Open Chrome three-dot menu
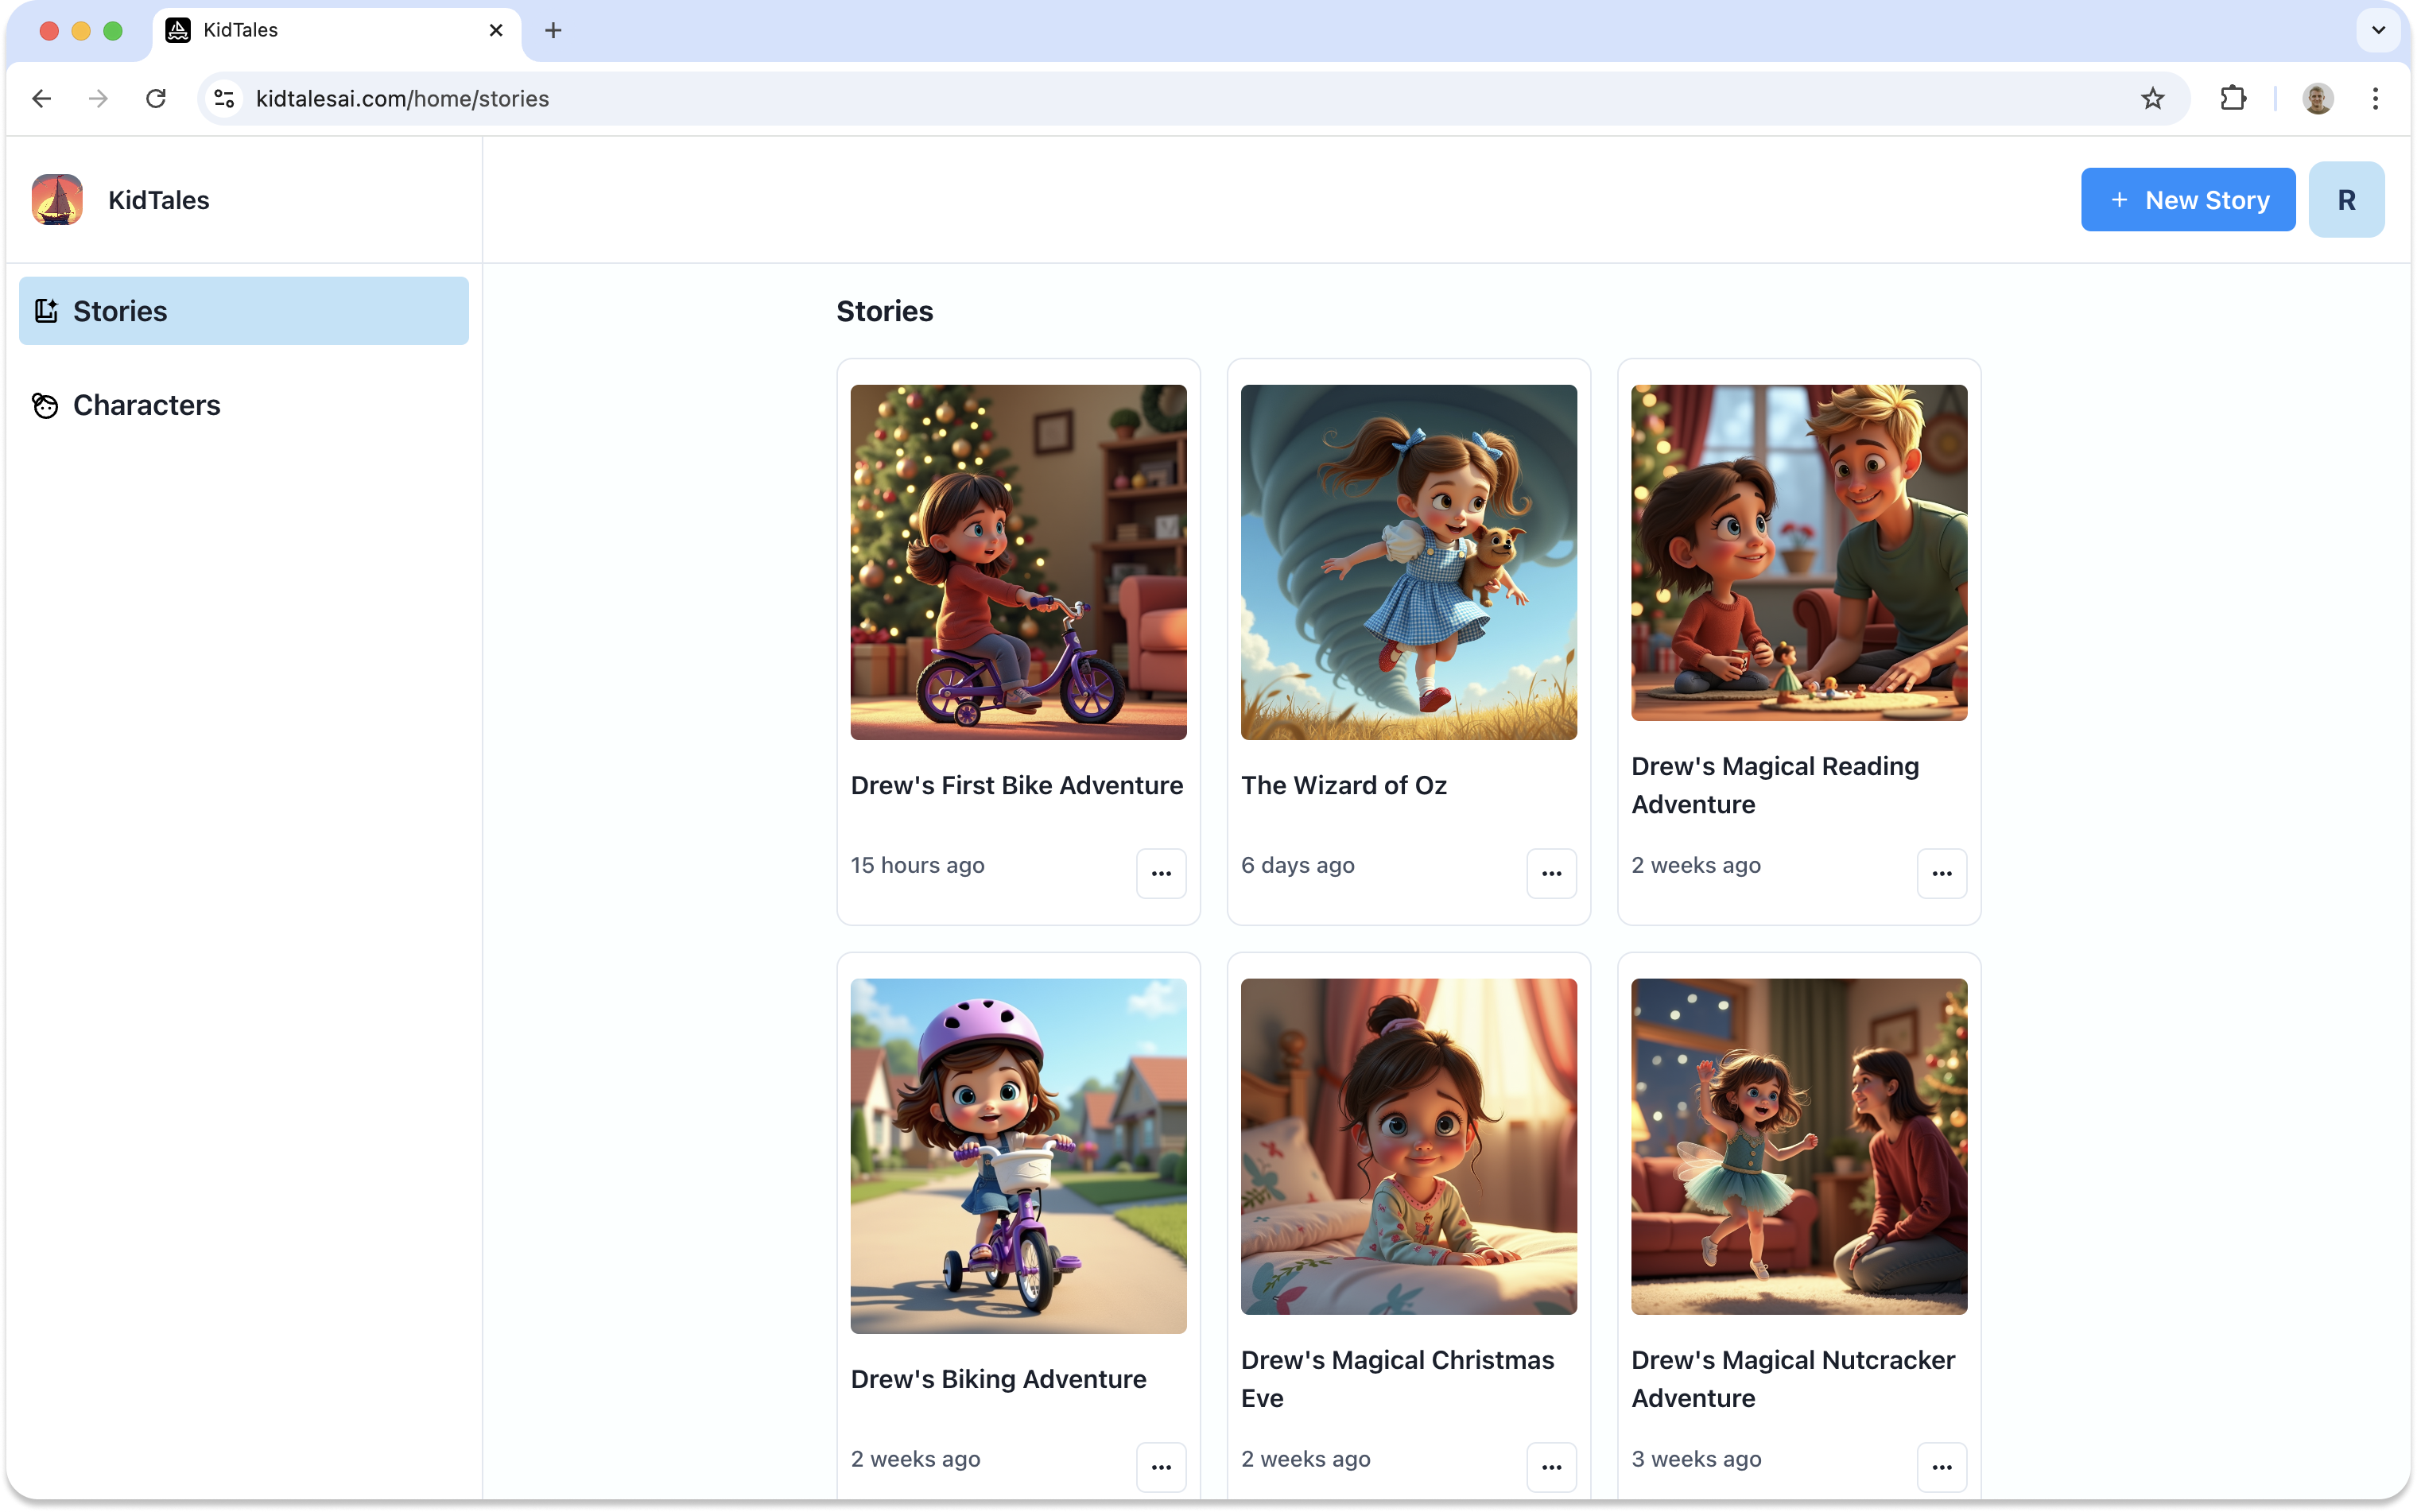This screenshot has width=2417, height=1512. 2375,98
